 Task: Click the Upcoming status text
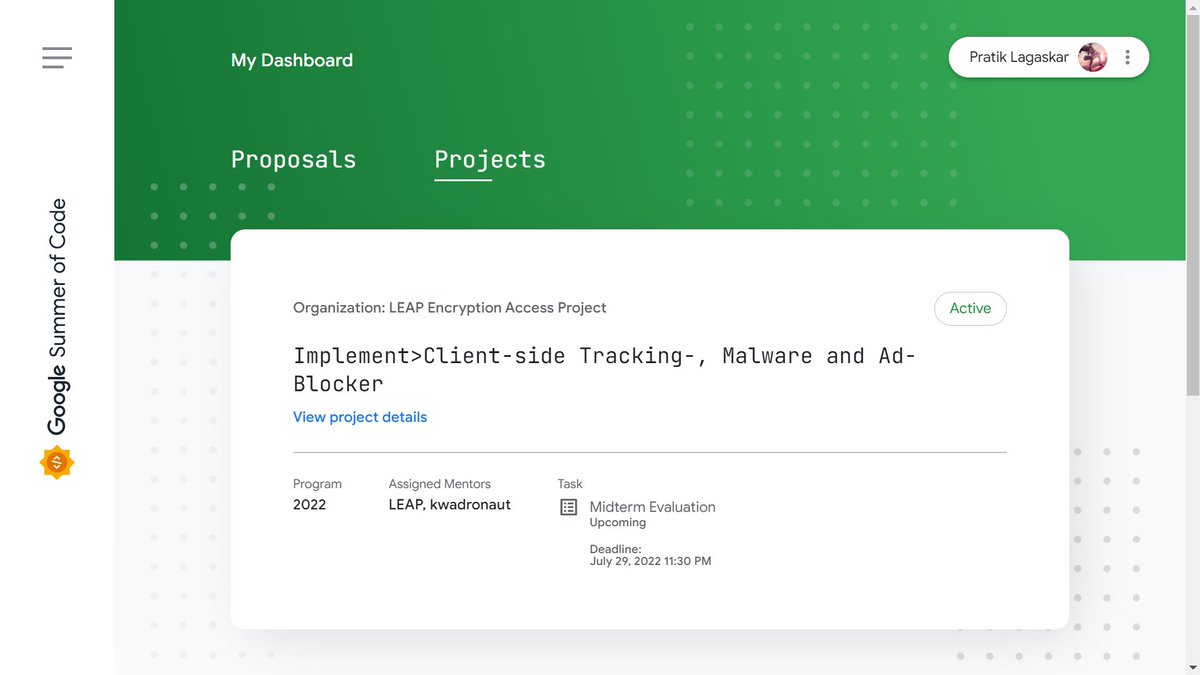(x=618, y=523)
